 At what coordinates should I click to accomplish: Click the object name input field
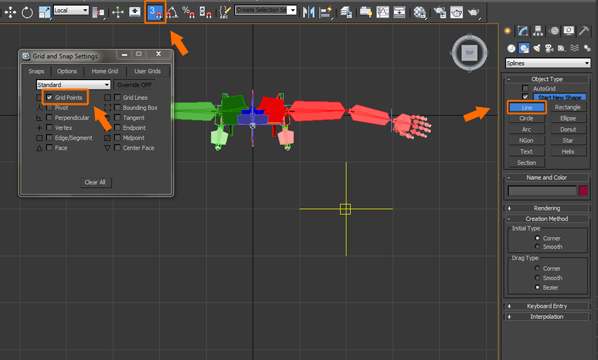[x=542, y=190]
